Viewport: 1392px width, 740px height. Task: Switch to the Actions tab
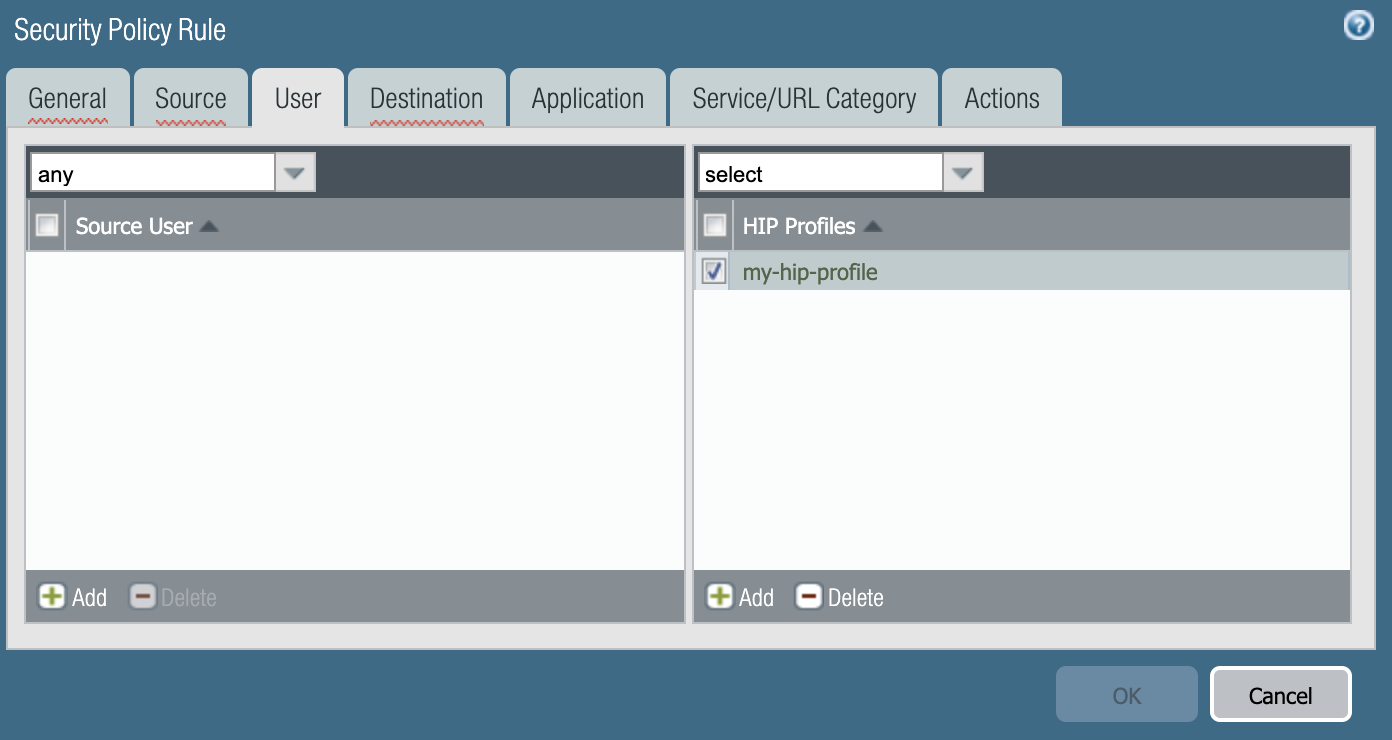[x=1002, y=98]
